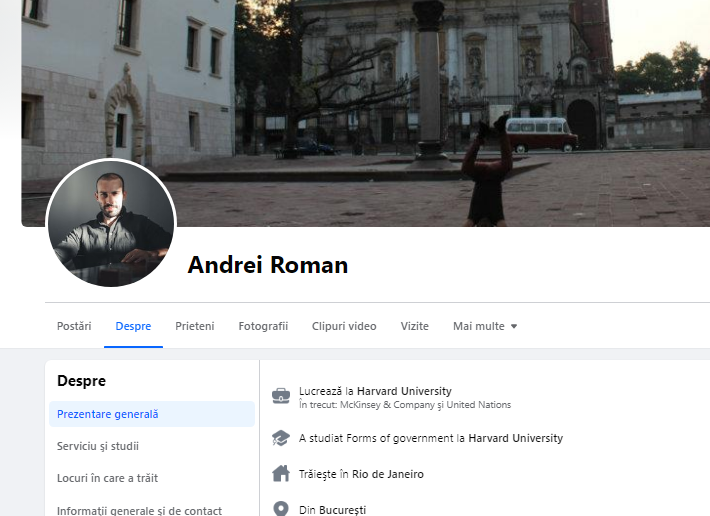Click the graduation cap education icon

point(281,438)
